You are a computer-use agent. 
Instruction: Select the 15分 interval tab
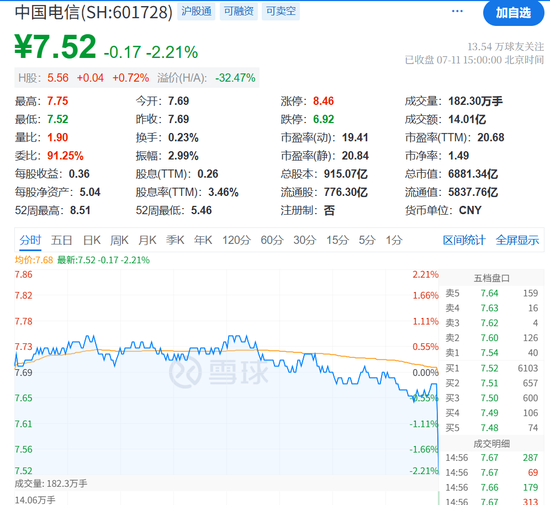(337, 240)
